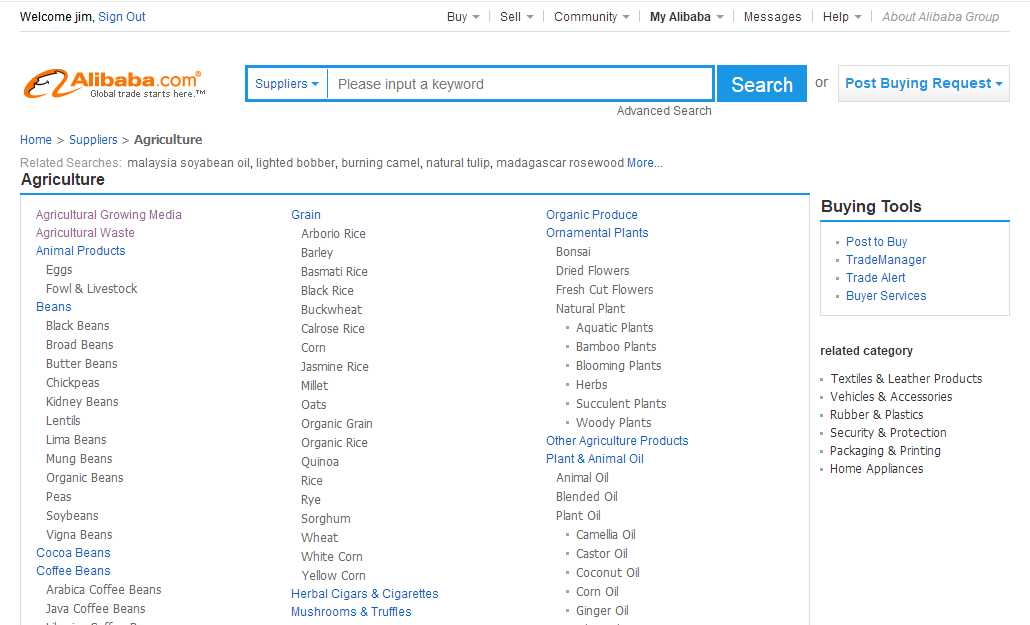Image resolution: width=1030 pixels, height=625 pixels.
Task: Expand the Help menu
Action: click(x=841, y=17)
